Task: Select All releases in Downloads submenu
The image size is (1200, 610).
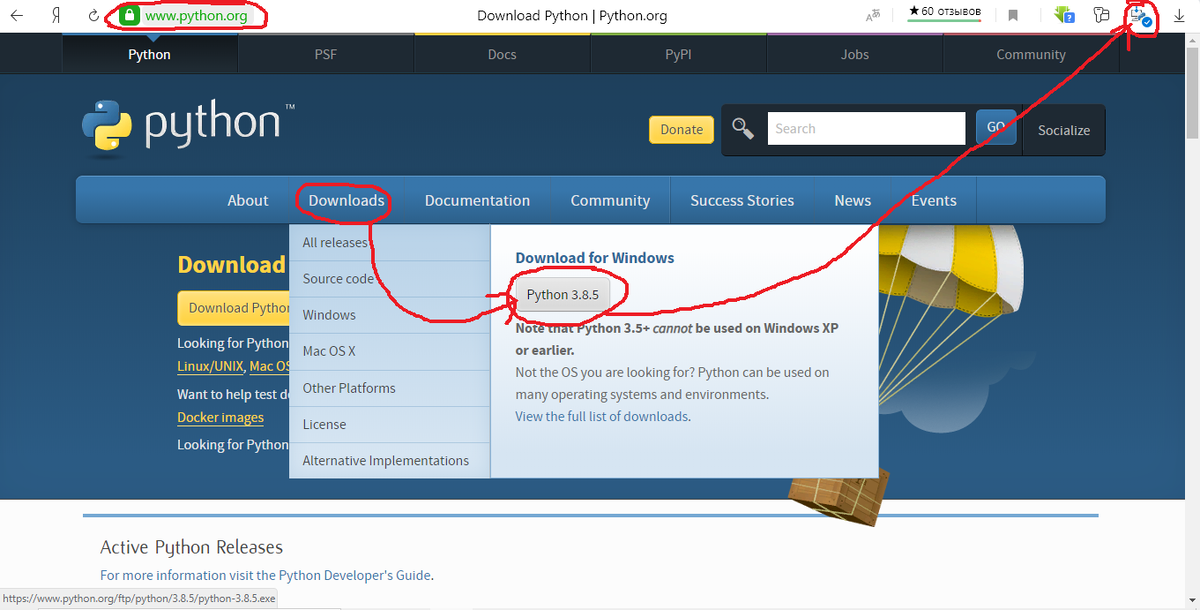Action: coord(390,242)
